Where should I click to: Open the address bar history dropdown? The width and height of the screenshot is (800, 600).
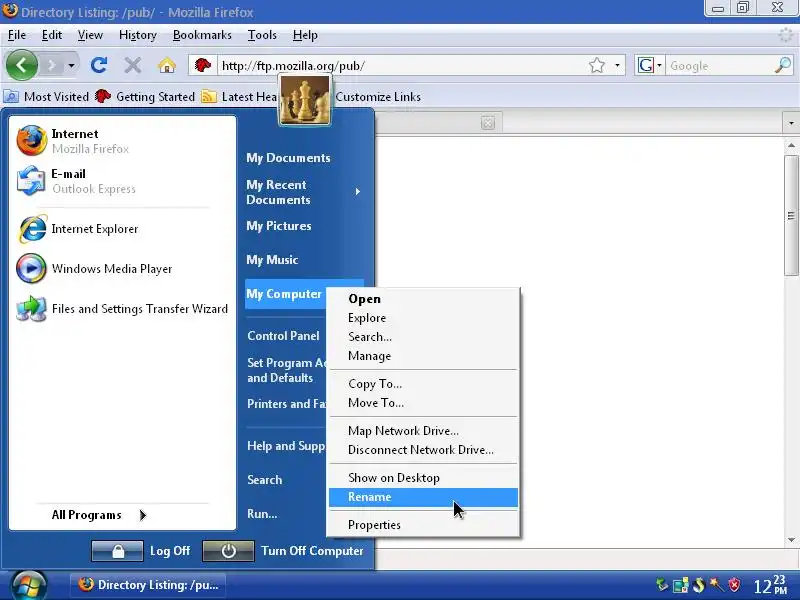(x=617, y=65)
